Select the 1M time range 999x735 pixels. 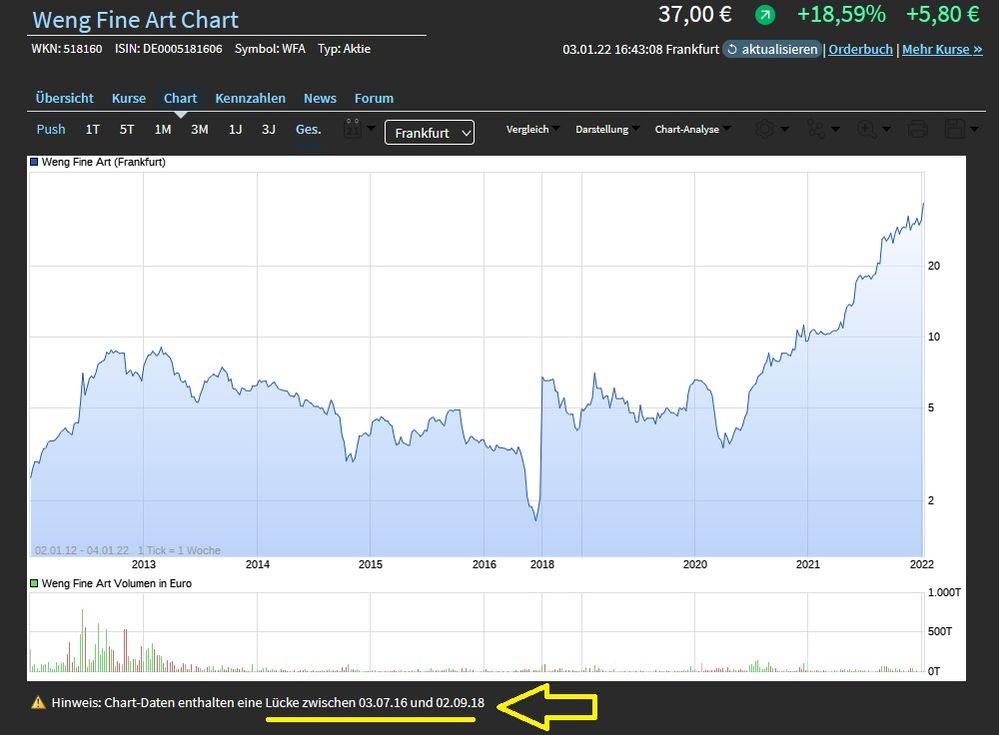coord(163,129)
